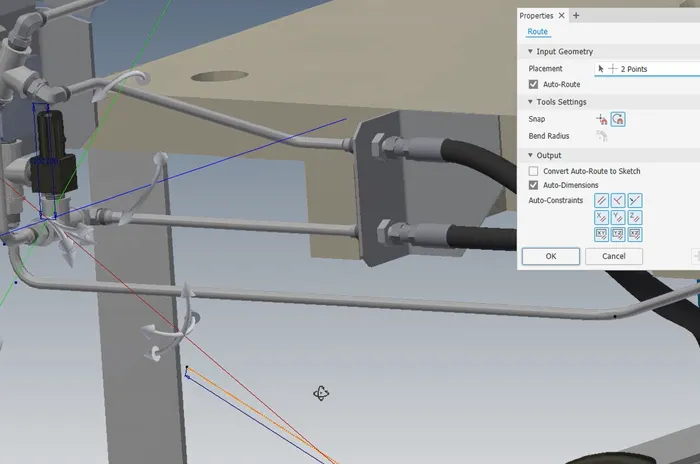Screen dimensions: 700x464
Task: Collapse the Output section
Action: click(x=530, y=156)
